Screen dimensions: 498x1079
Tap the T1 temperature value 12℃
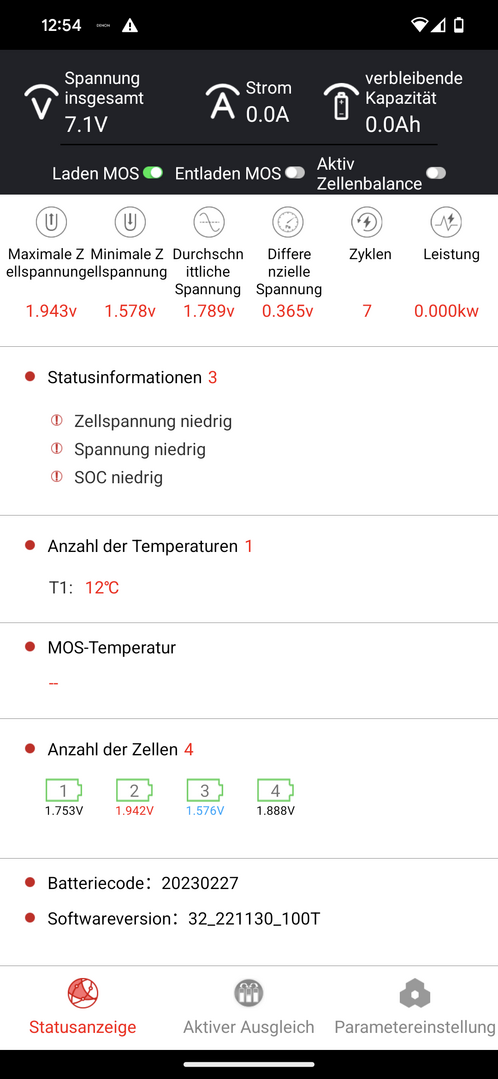(x=102, y=588)
